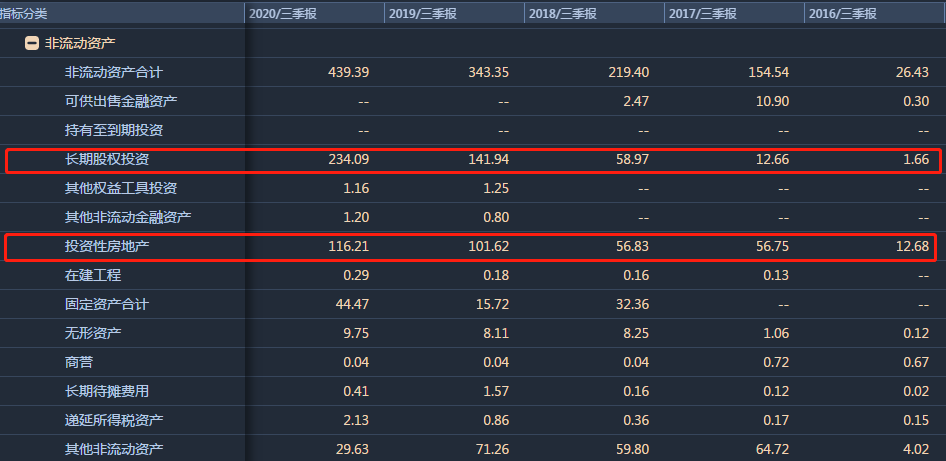Click the 递延所得税资产 row label
The height and width of the screenshot is (461, 946).
tap(114, 420)
